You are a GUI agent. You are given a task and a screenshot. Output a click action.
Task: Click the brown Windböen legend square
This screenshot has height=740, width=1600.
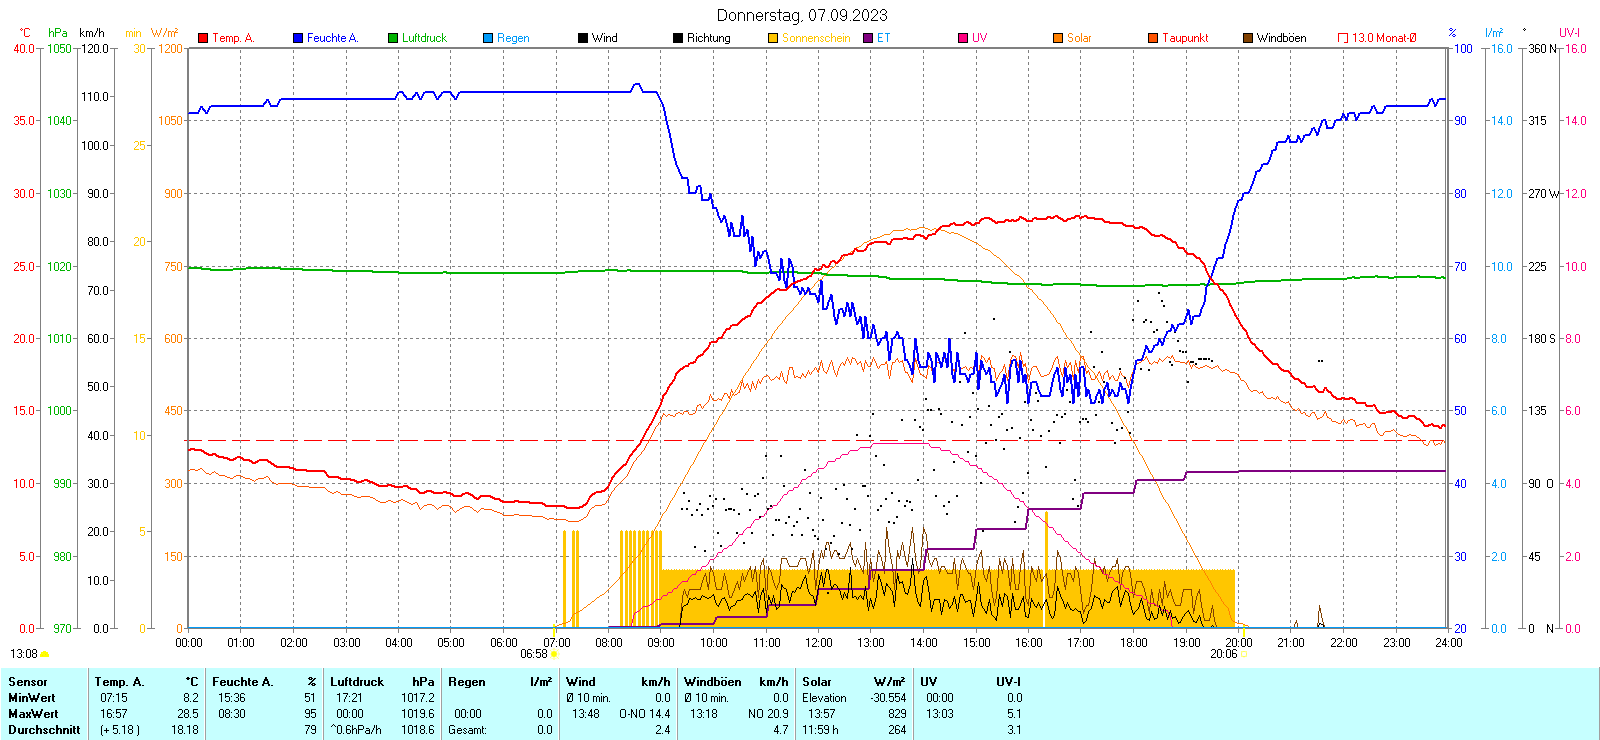(x=1248, y=38)
